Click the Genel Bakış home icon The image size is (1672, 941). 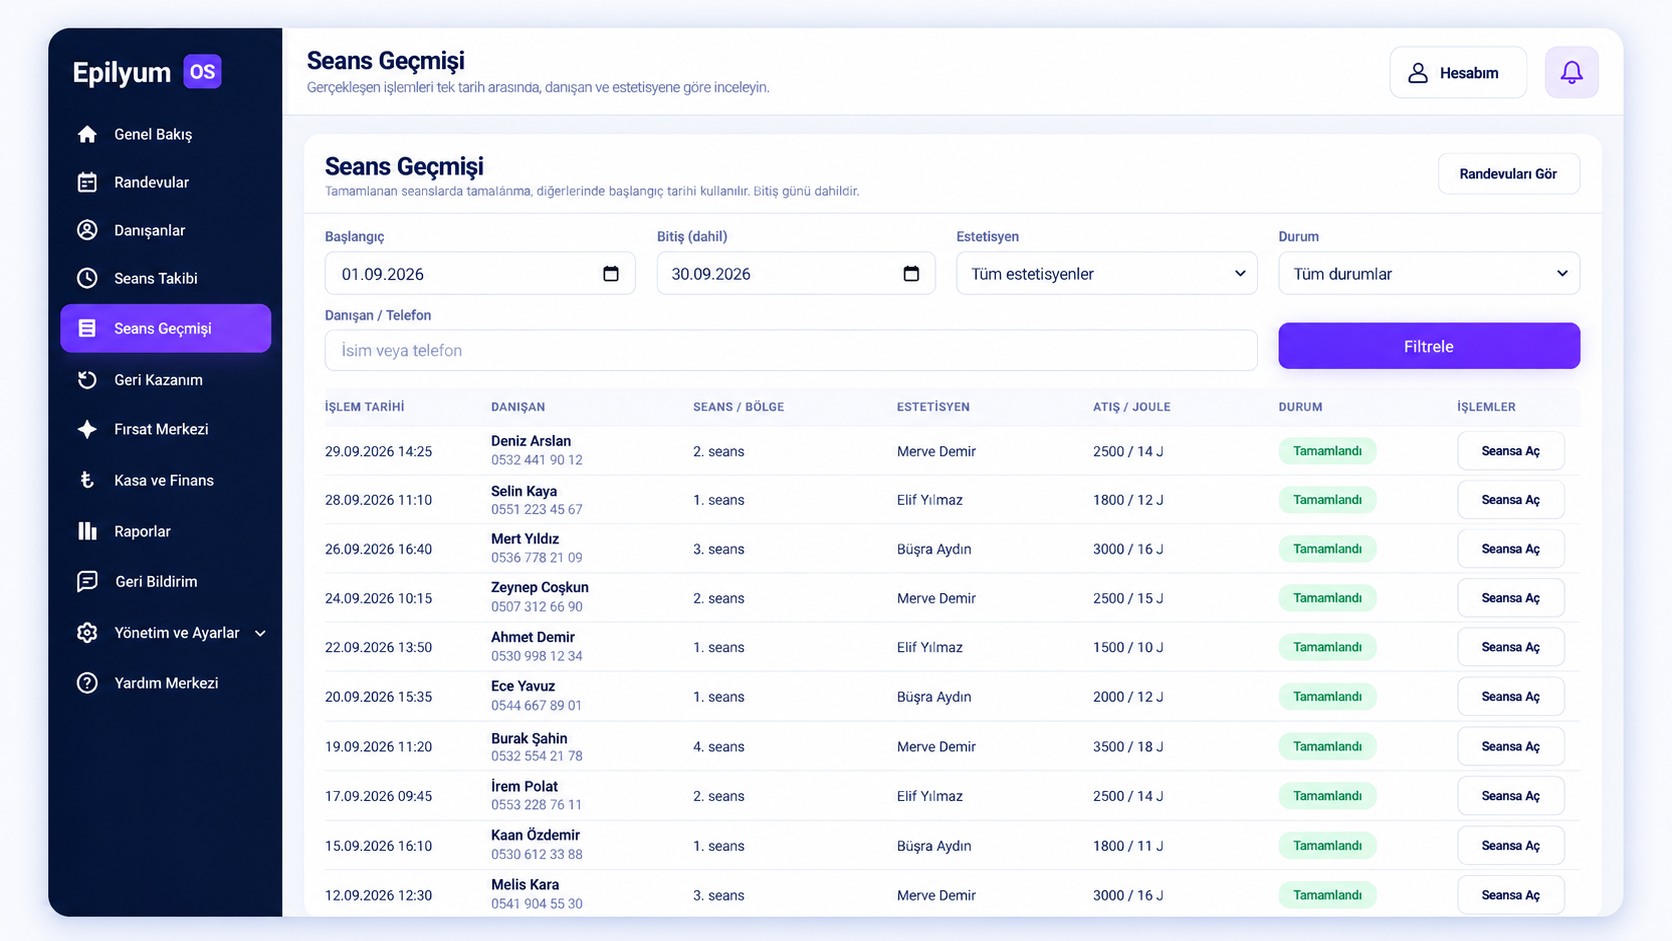pos(87,134)
